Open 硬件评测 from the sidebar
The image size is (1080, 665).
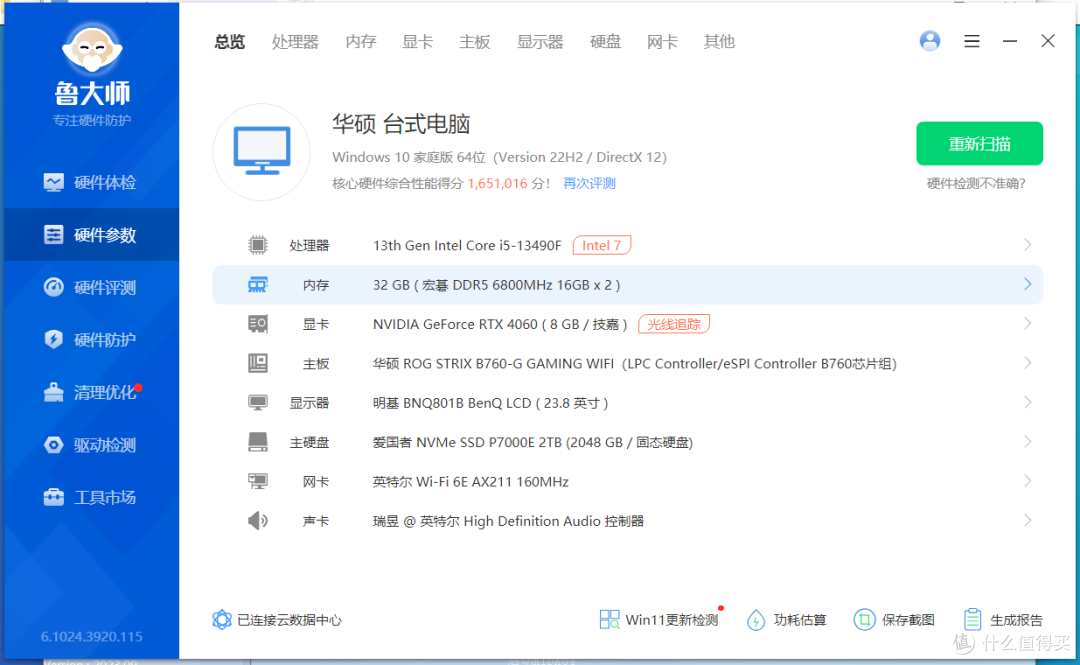(90, 287)
